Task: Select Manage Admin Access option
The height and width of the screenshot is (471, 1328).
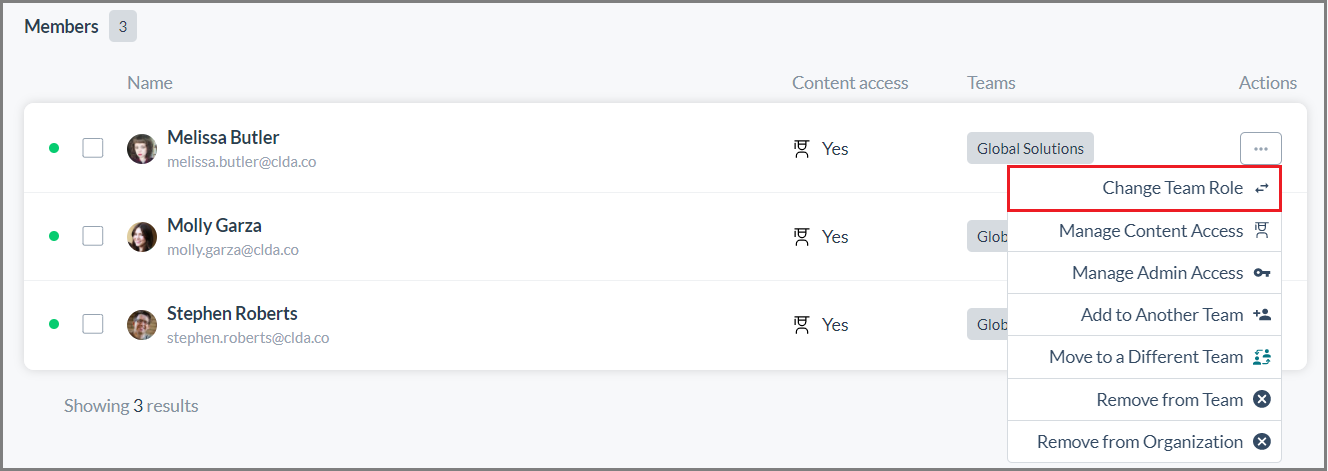Action: pyautogui.click(x=1144, y=273)
